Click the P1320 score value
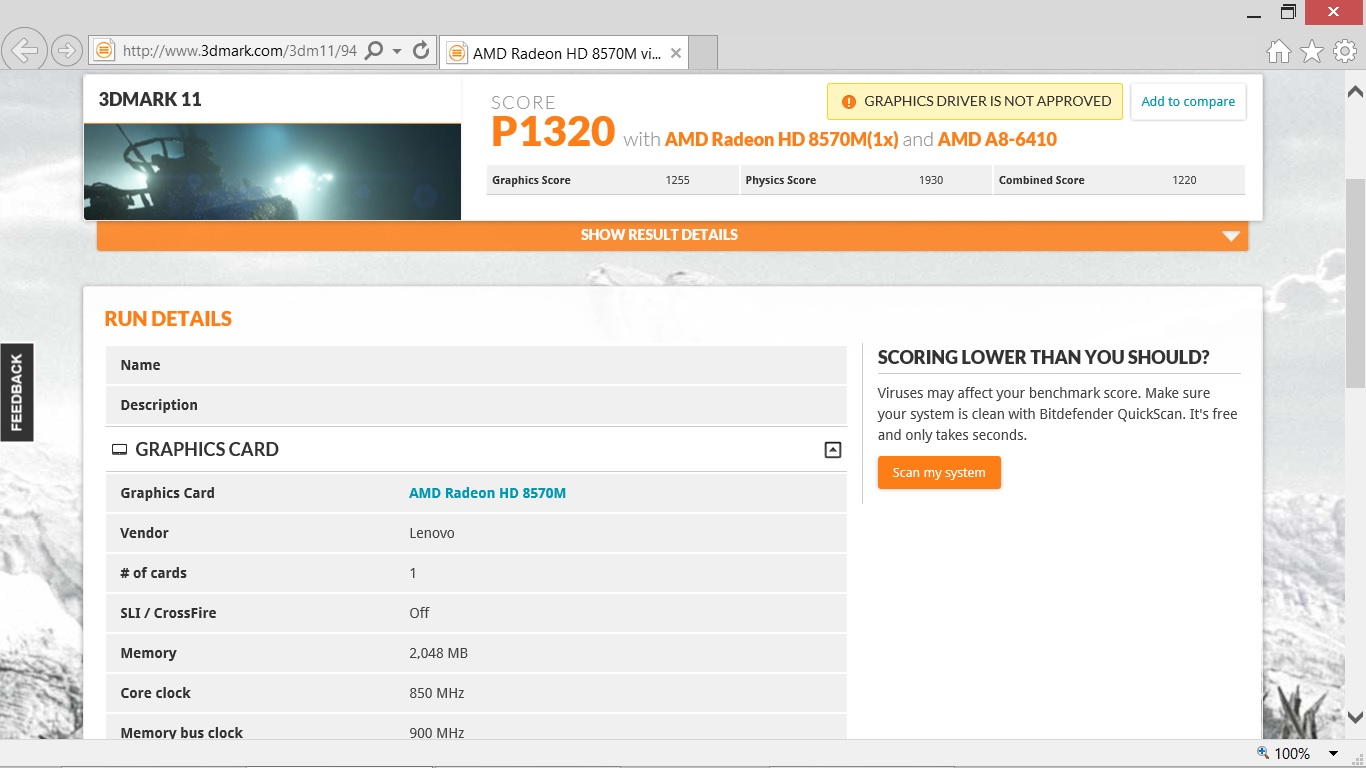Screen dimensions: 1366x768 [553, 131]
